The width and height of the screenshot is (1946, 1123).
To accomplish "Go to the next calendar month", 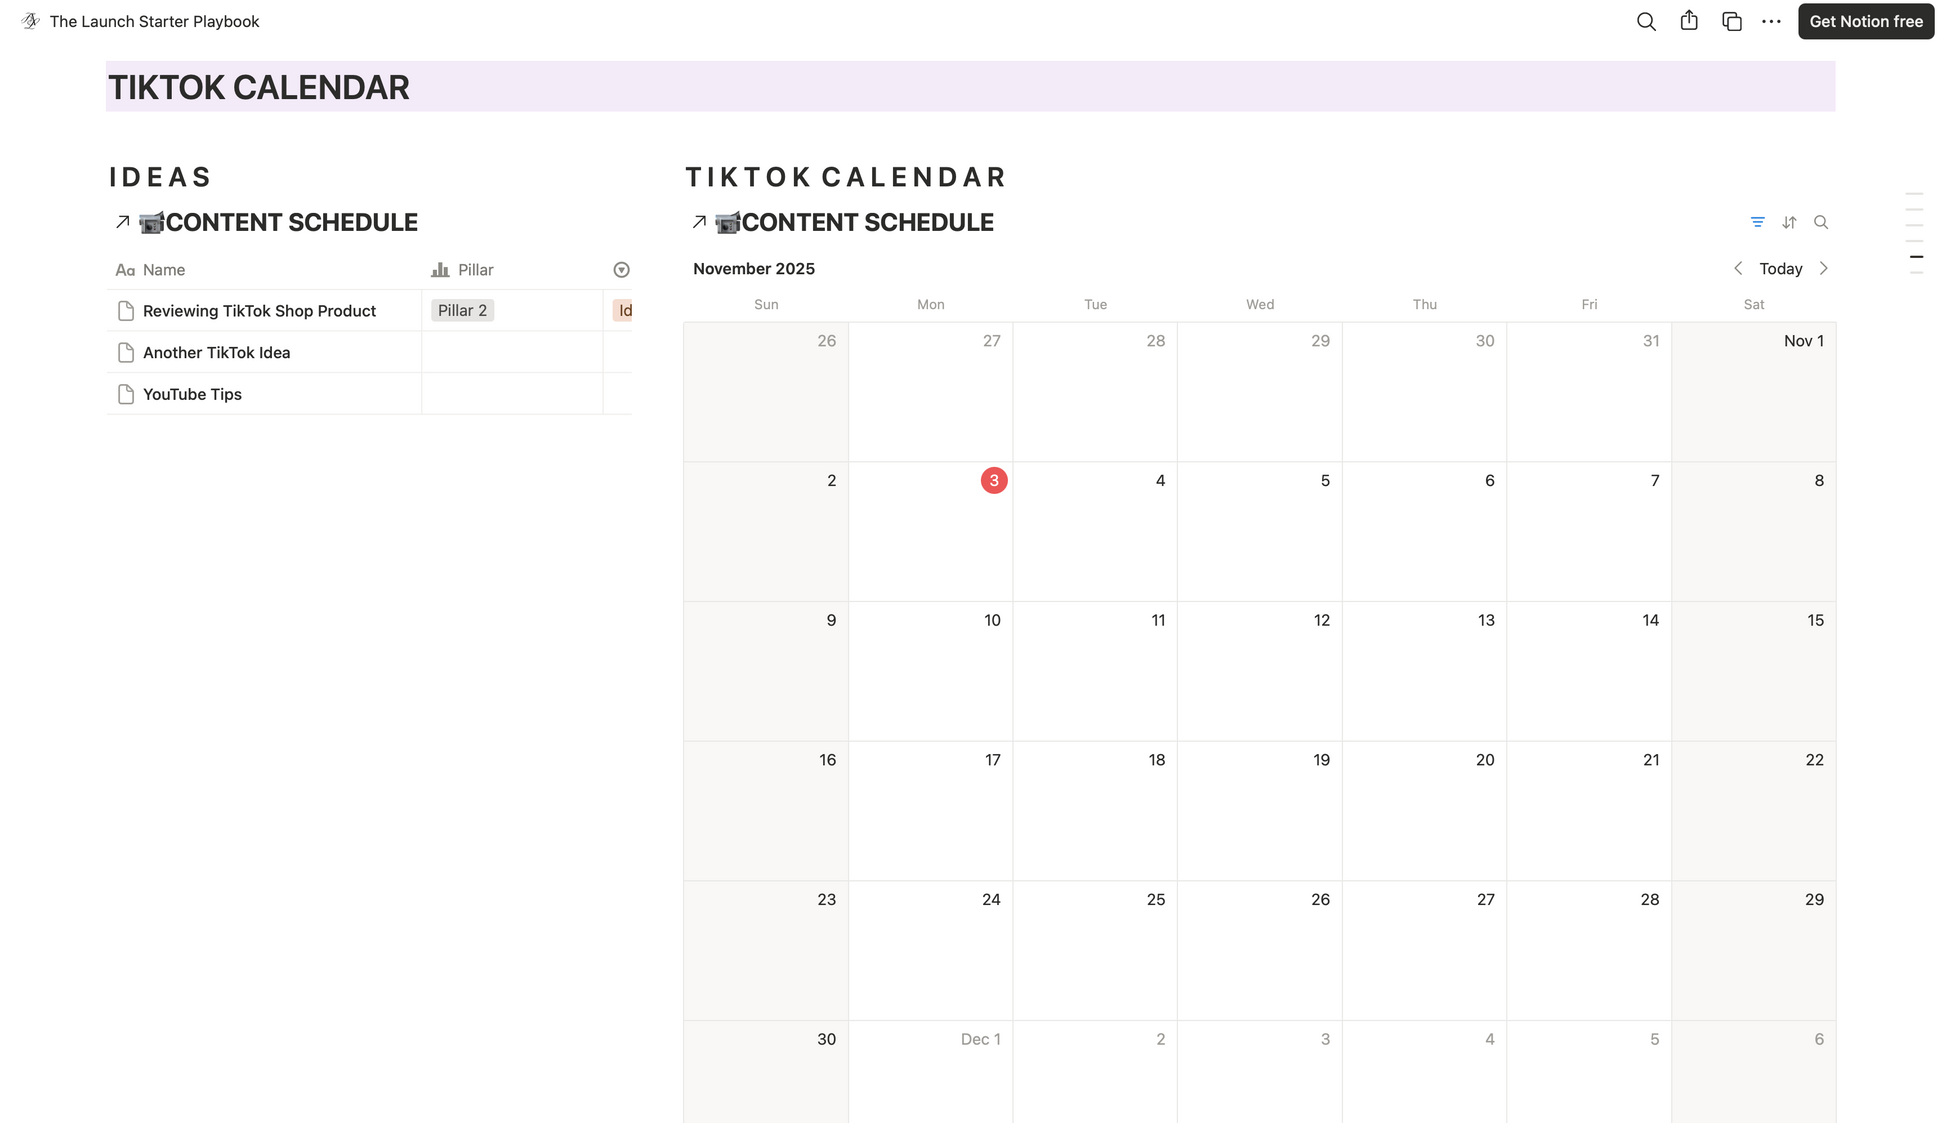I will click(x=1824, y=269).
